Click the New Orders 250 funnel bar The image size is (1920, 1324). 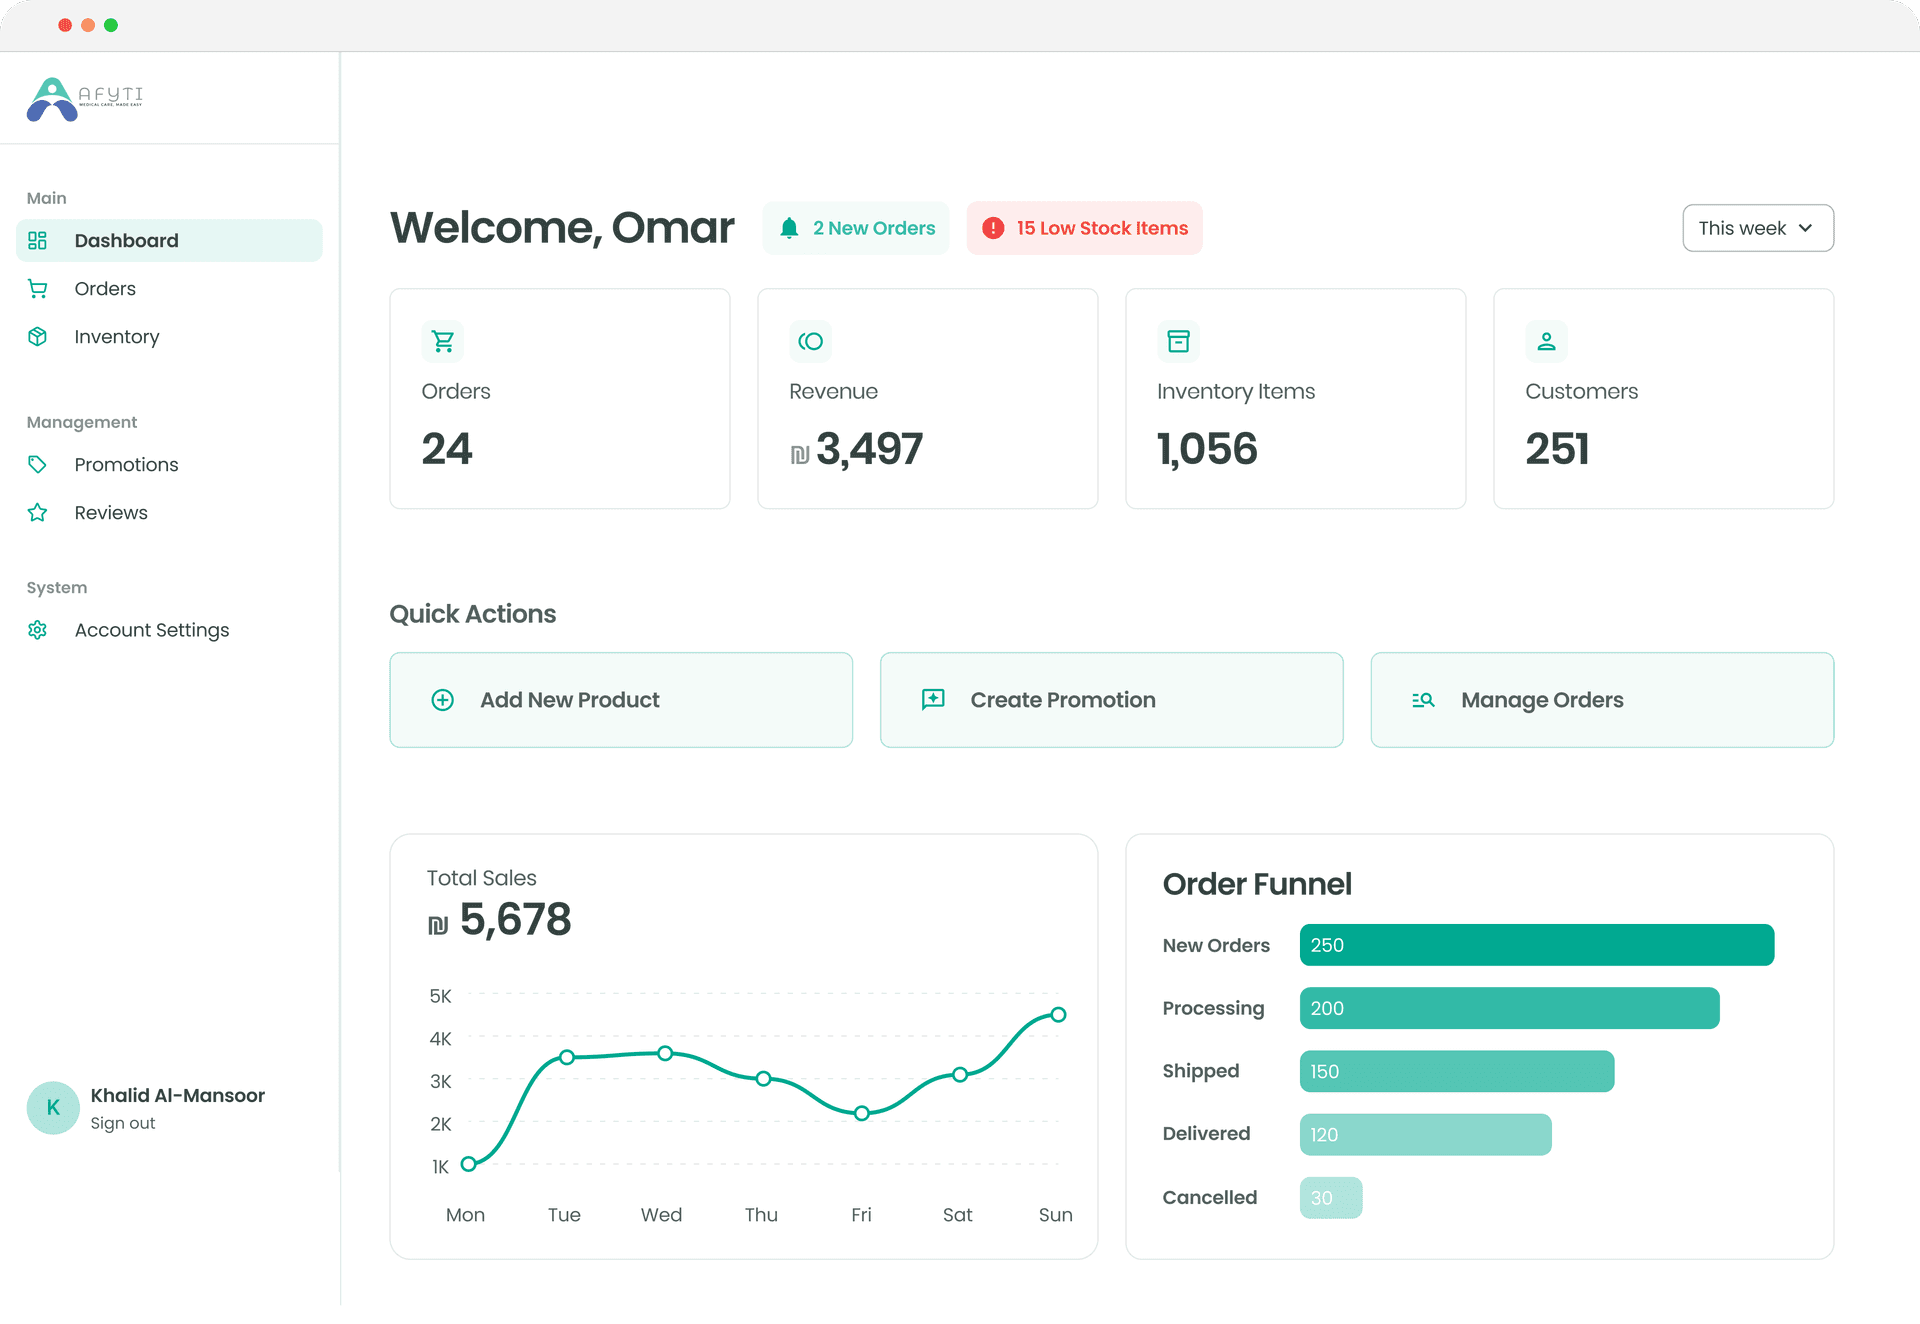(x=1536, y=945)
